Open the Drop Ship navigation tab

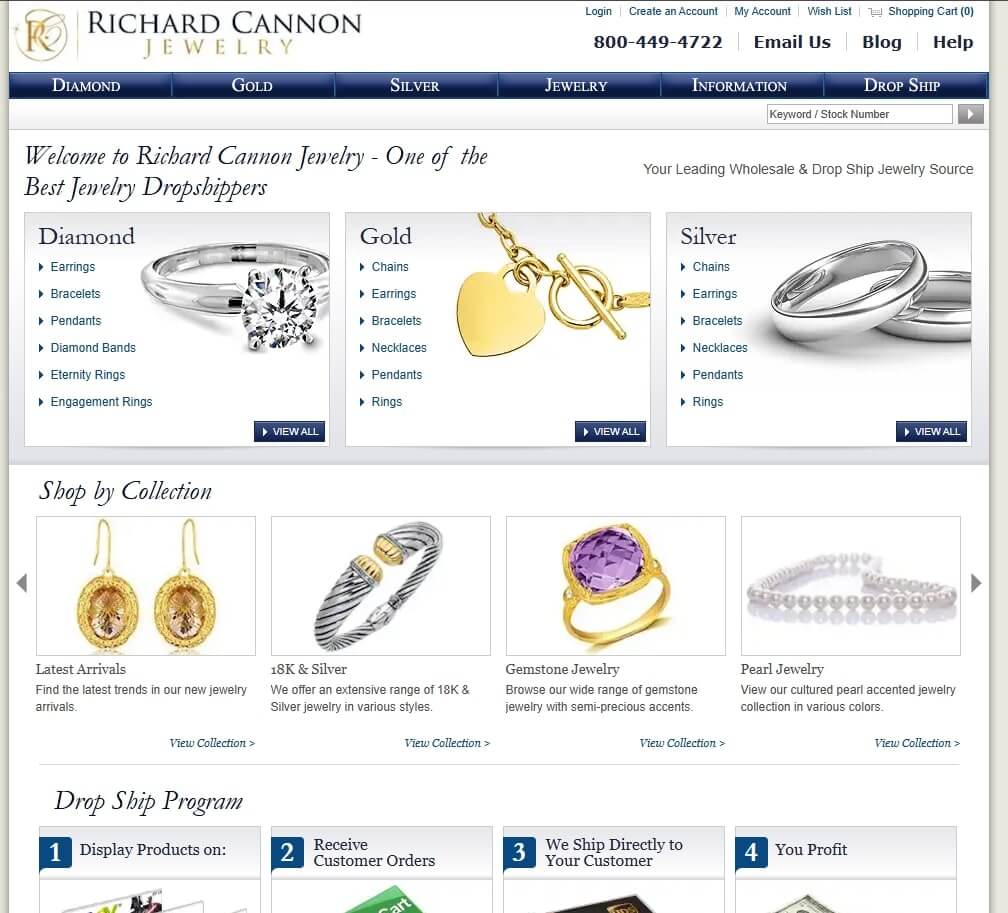pyautogui.click(x=902, y=86)
